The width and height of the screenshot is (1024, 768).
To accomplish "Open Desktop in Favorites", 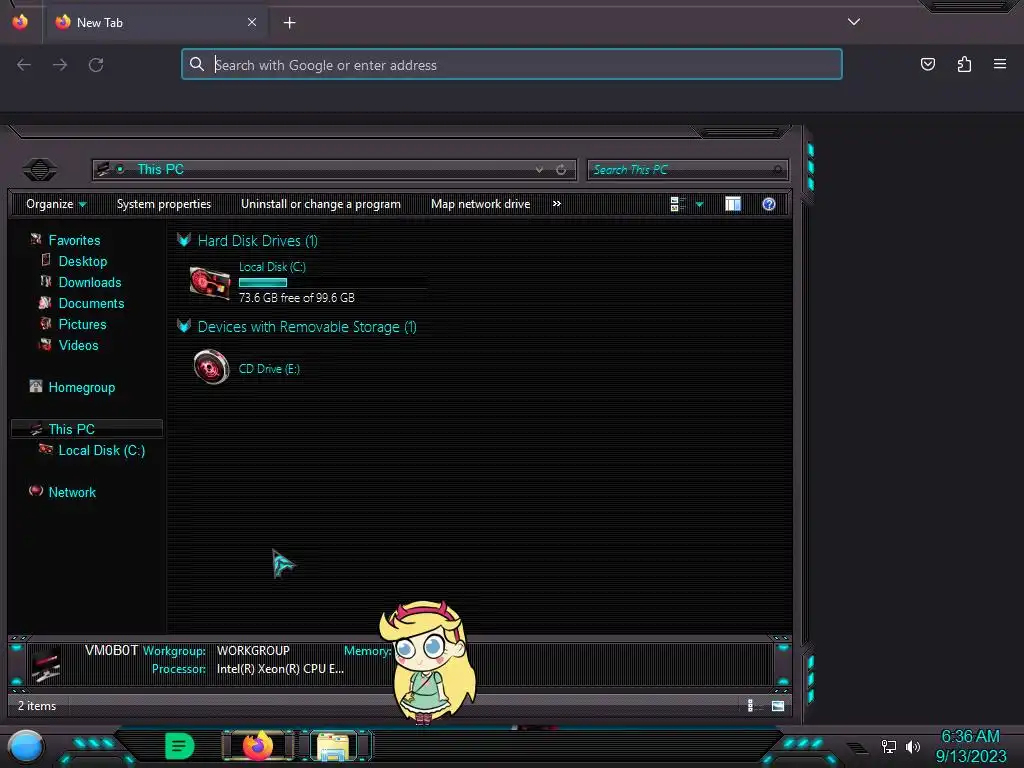I will pyautogui.click(x=82, y=261).
